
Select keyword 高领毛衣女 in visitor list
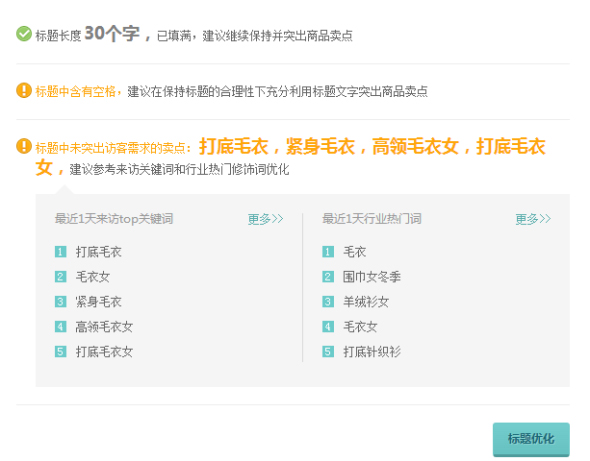tap(104, 327)
